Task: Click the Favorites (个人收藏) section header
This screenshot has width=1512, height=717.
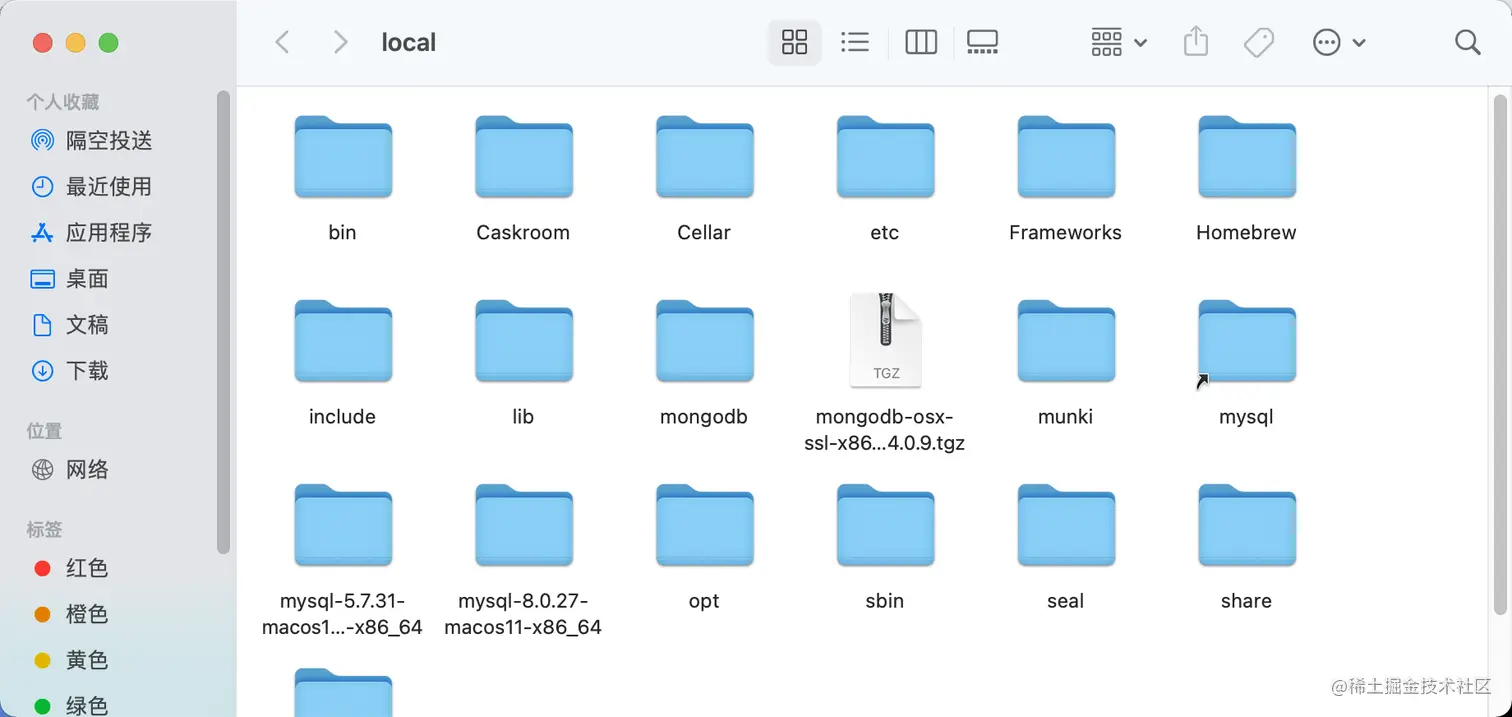Action: pyautogui.click(x=62, y=102)
